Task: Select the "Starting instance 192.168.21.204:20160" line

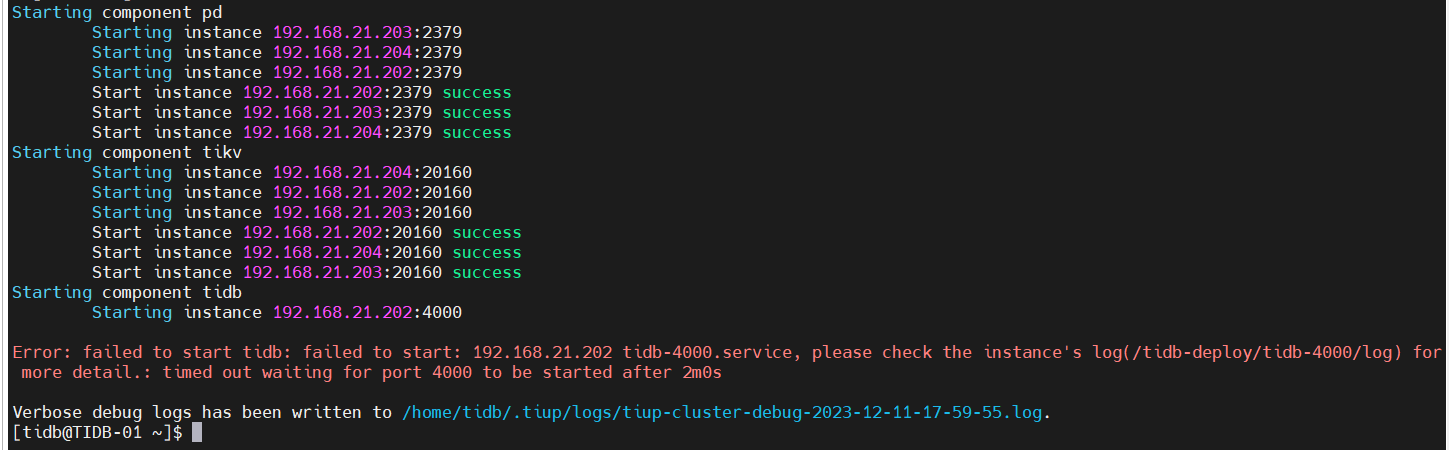Action: [x=282, y=172]
